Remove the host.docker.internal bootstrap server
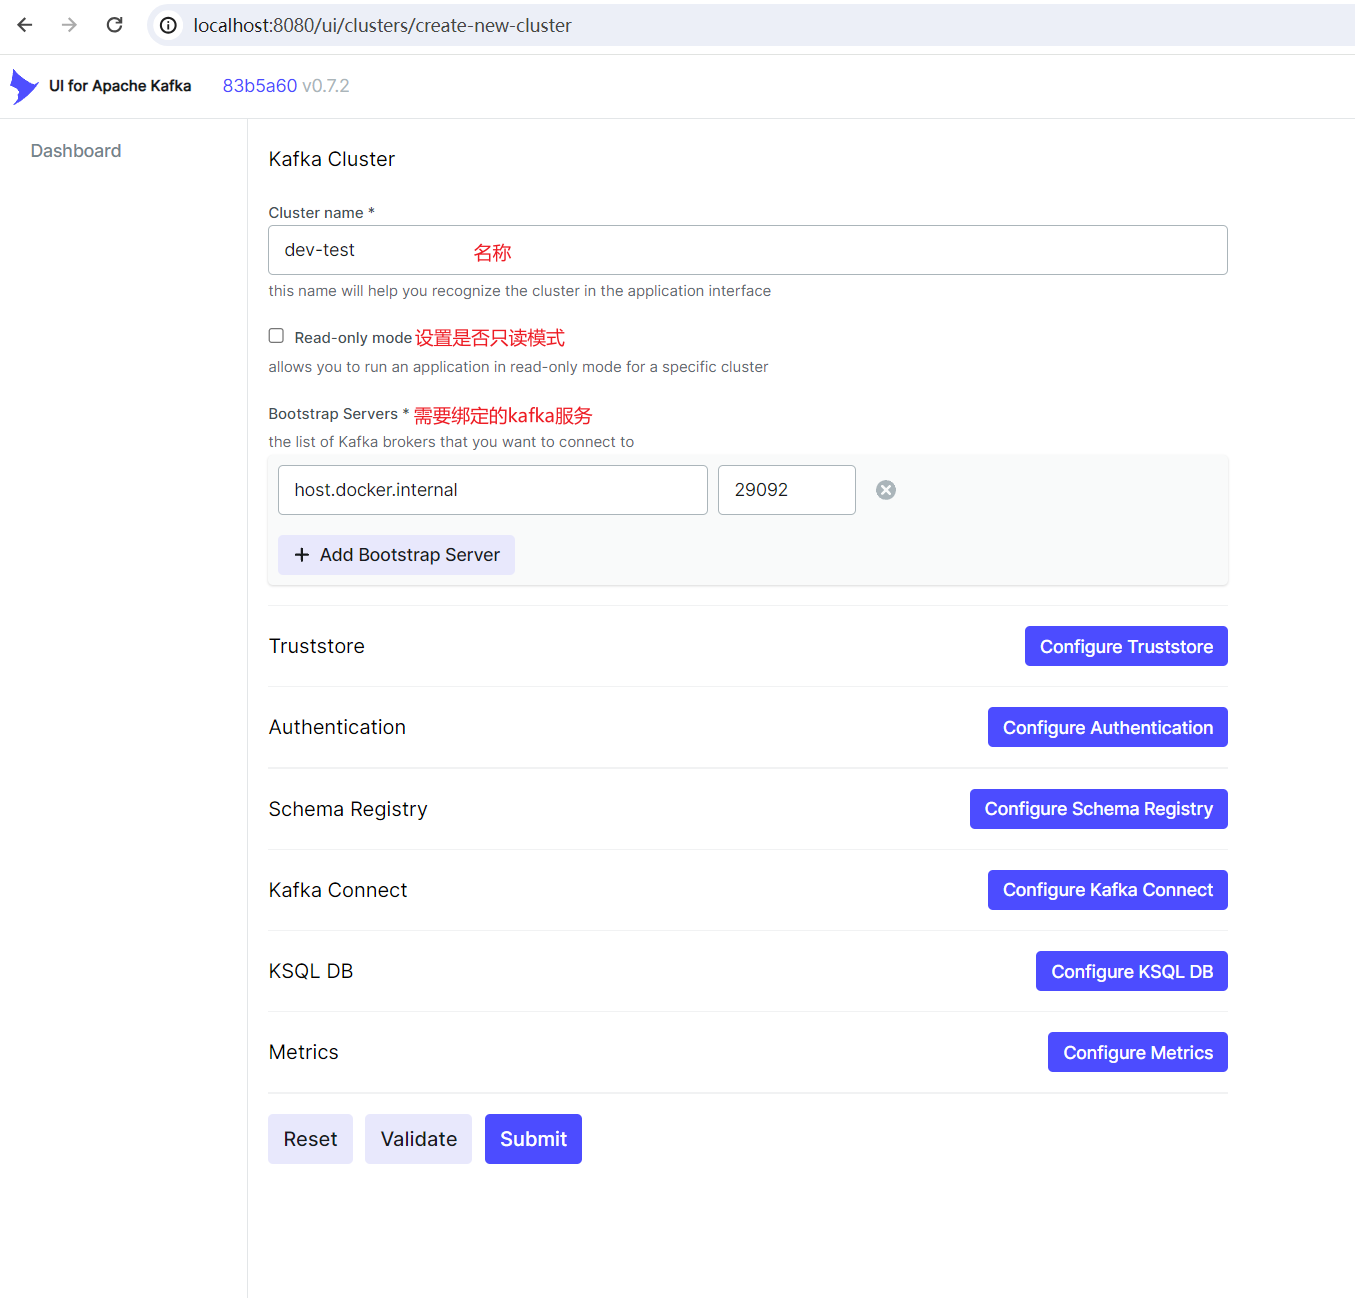1355x1298 pixels. click(x=886, y=490)
